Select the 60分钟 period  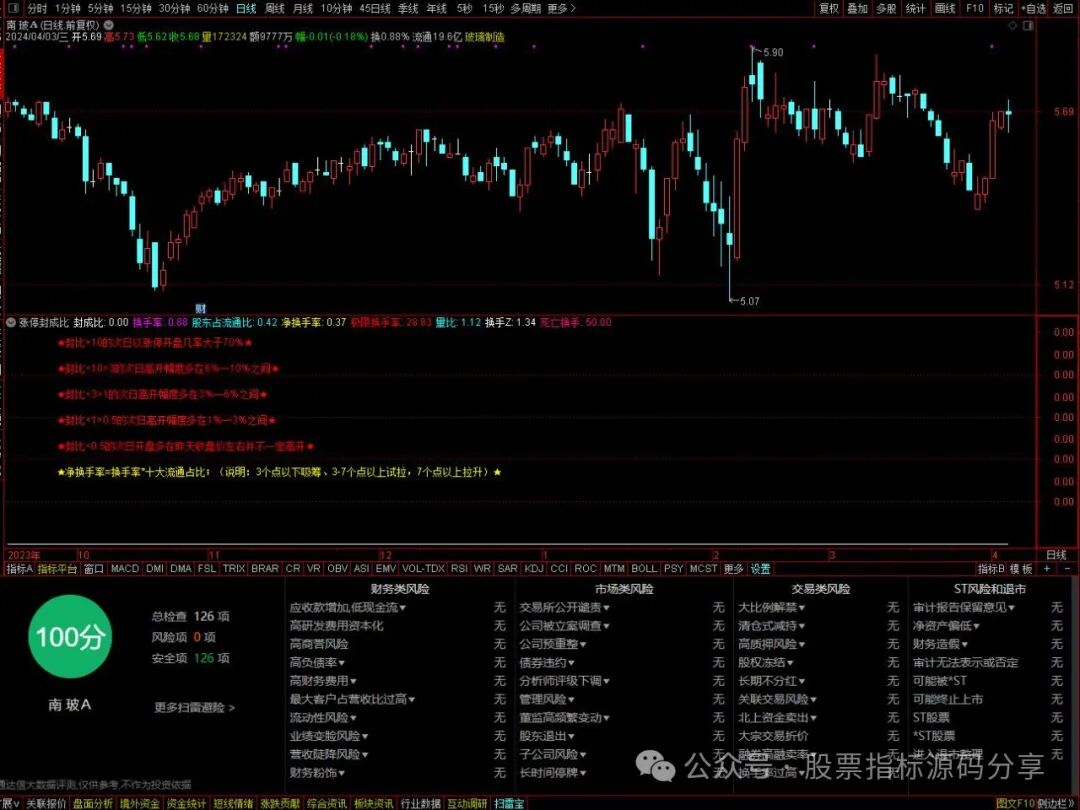coord(213,8)
